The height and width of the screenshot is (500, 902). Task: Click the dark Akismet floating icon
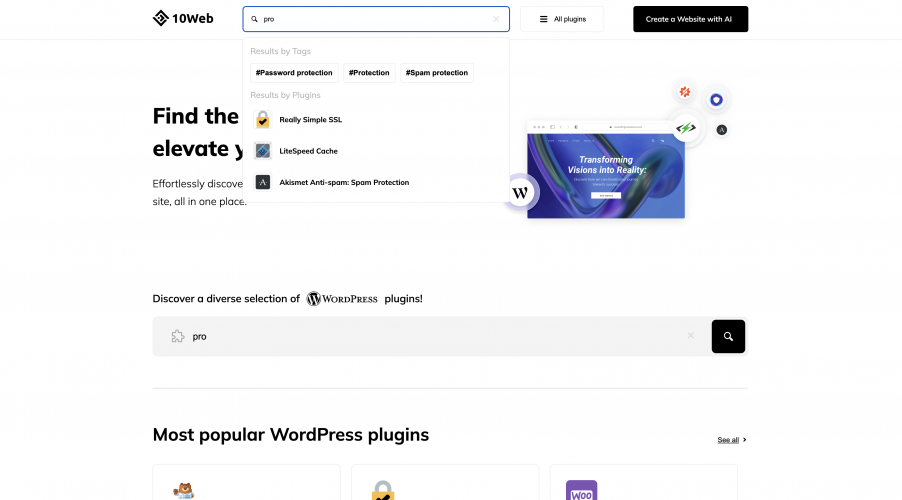721,130
